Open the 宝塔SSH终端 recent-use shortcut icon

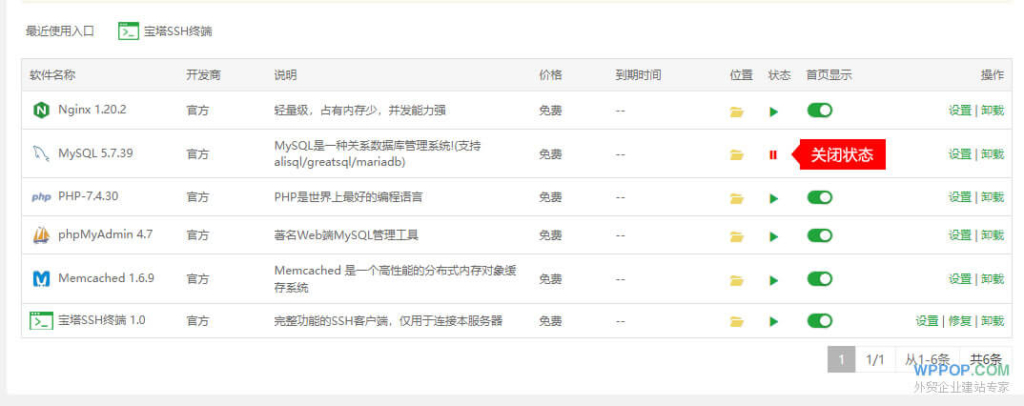pos(128,31)
